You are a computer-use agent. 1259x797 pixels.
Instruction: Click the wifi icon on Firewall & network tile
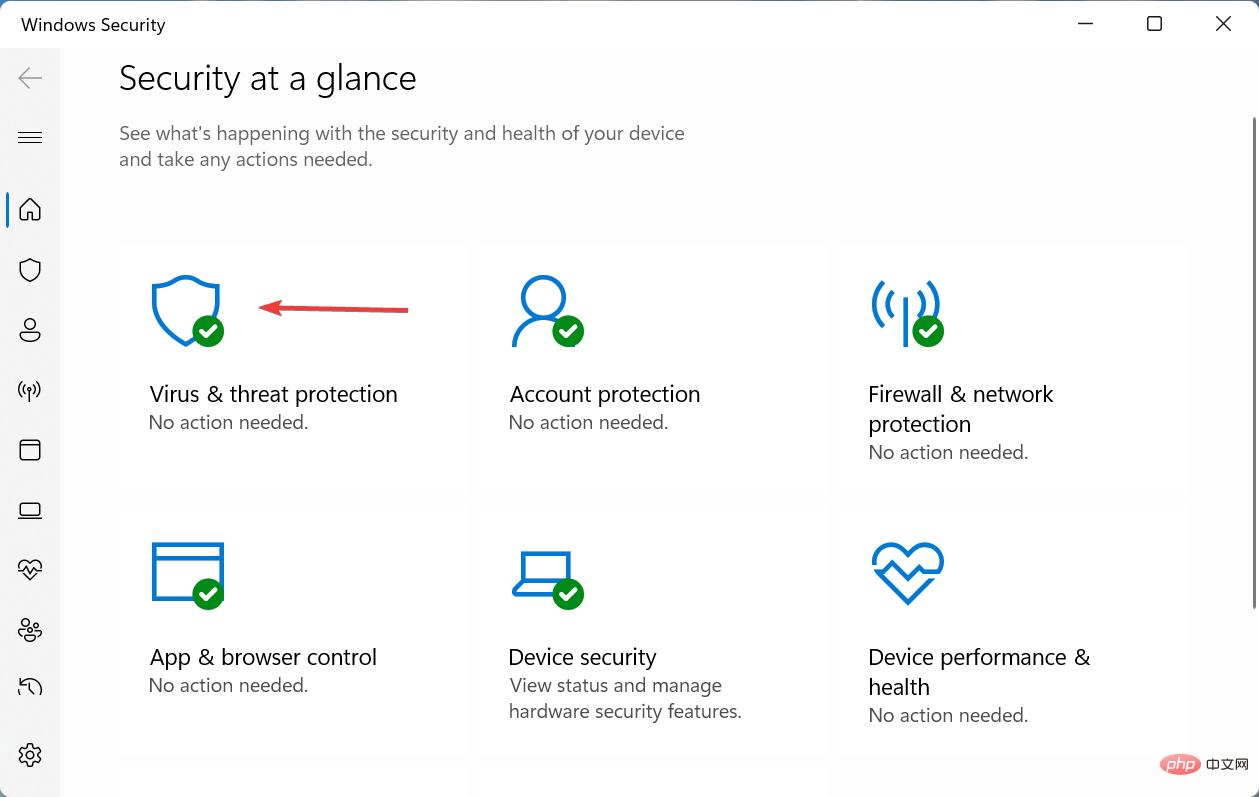[907, 310]
